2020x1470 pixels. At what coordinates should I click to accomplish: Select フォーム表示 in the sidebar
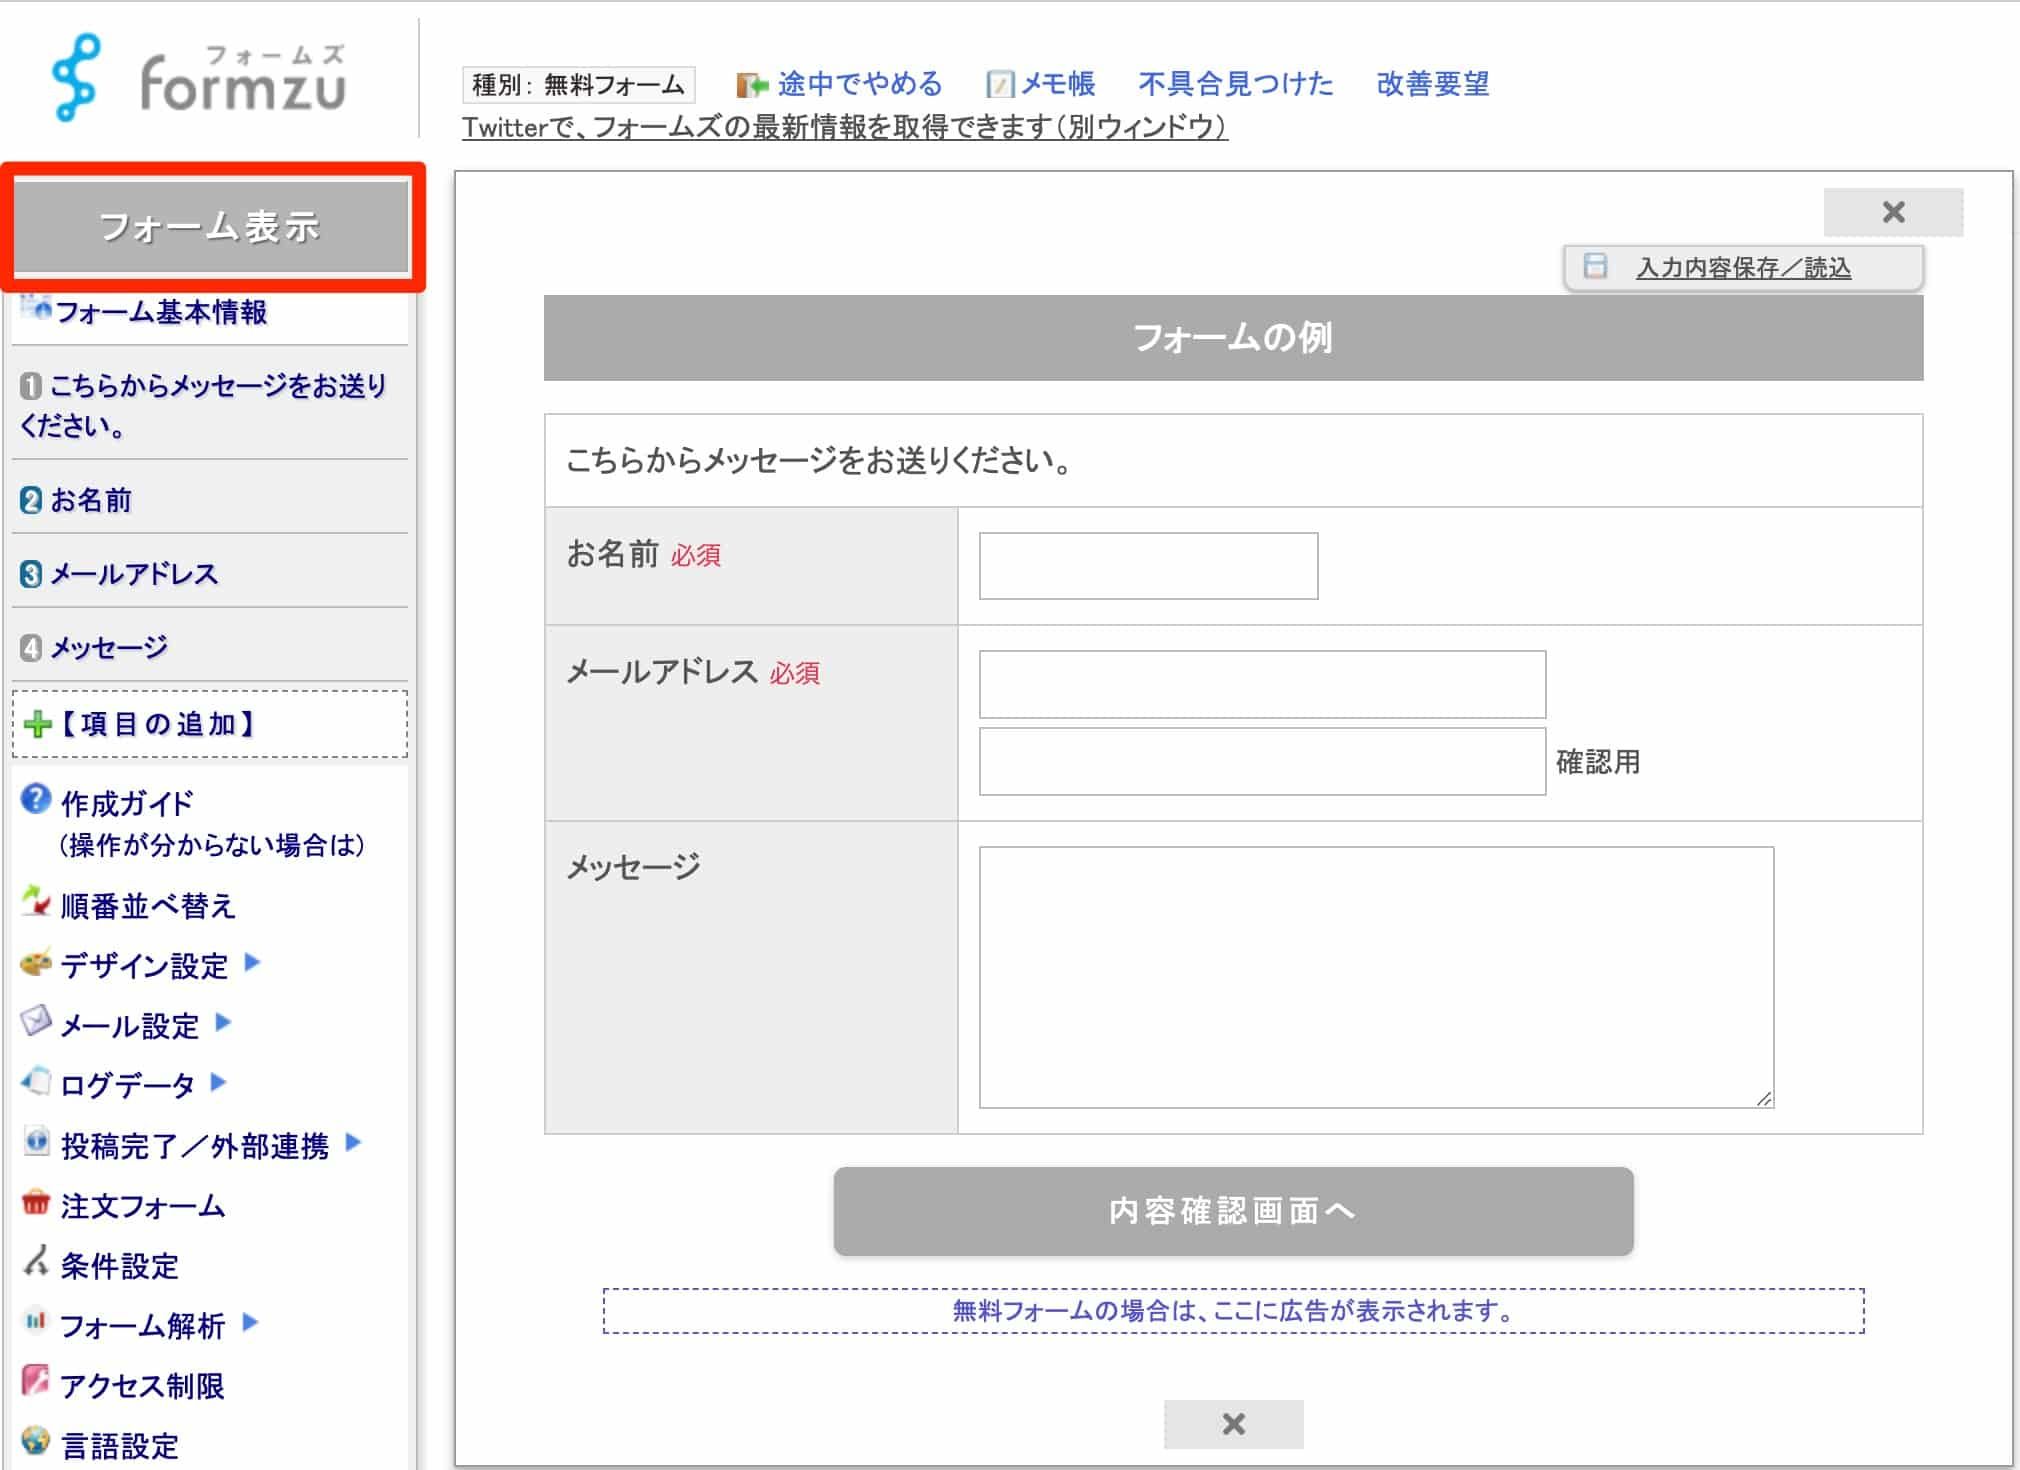point(211,228)
